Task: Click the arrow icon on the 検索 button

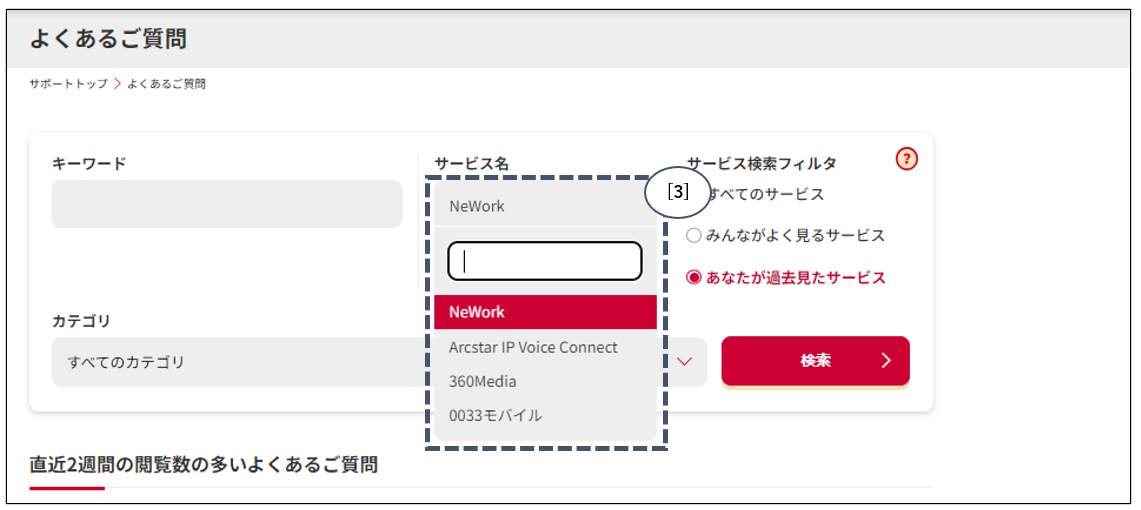Action: pyautogui.click(x=885, y=361)
